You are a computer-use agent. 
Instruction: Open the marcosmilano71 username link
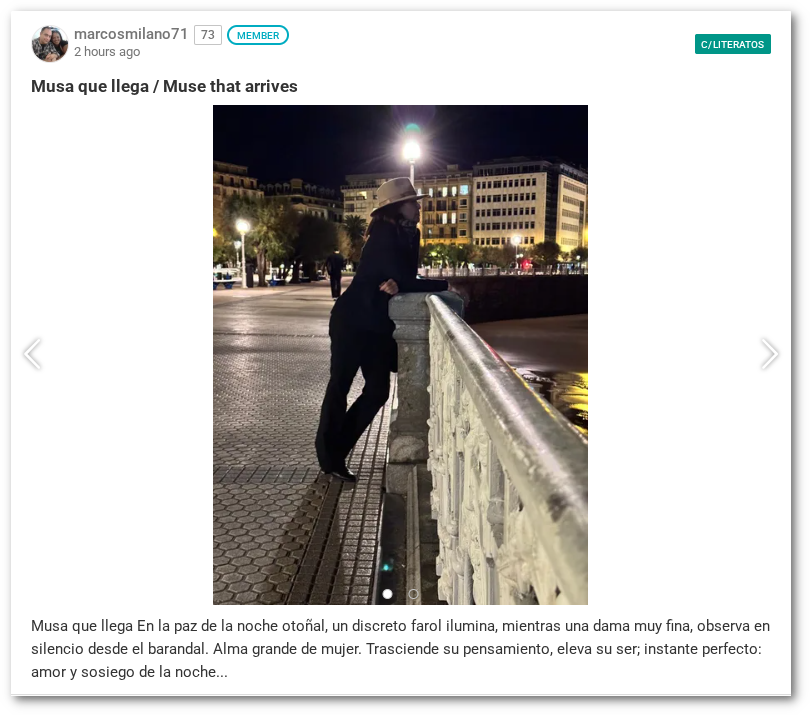[x=131, y=34]
